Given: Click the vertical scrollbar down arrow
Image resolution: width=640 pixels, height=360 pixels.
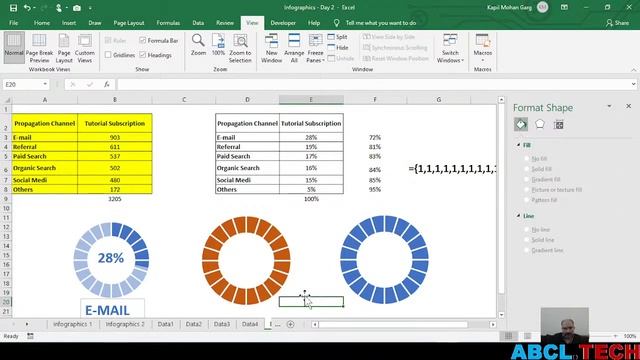Looking at the screenshot, I should click(x=501, y=315).
